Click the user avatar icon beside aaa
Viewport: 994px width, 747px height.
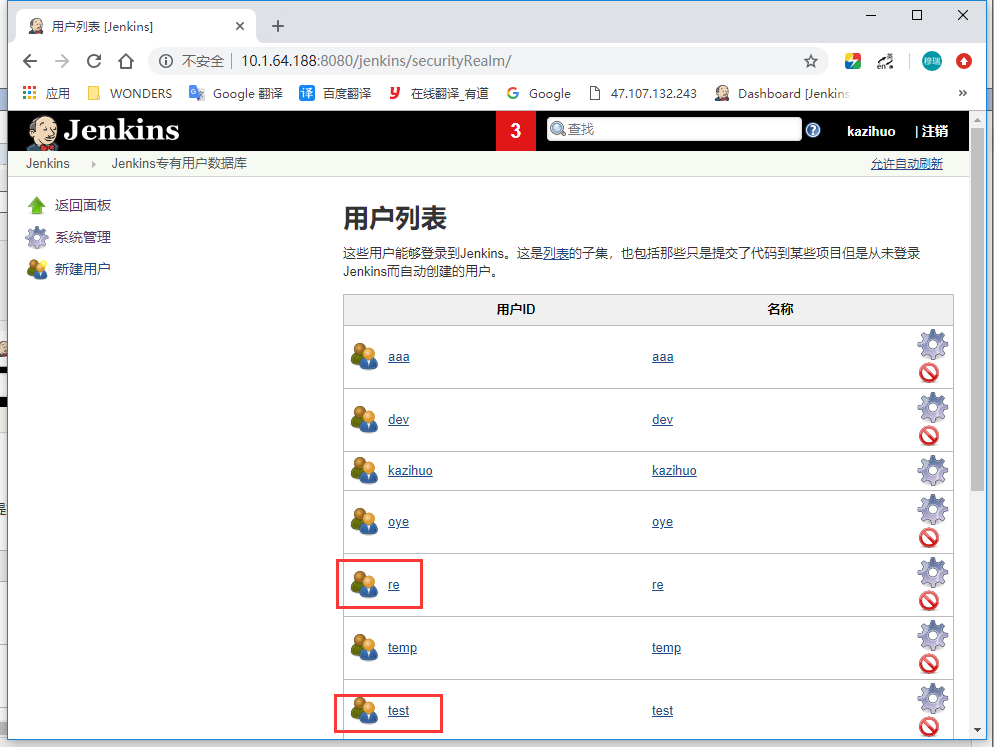(365, 356)
